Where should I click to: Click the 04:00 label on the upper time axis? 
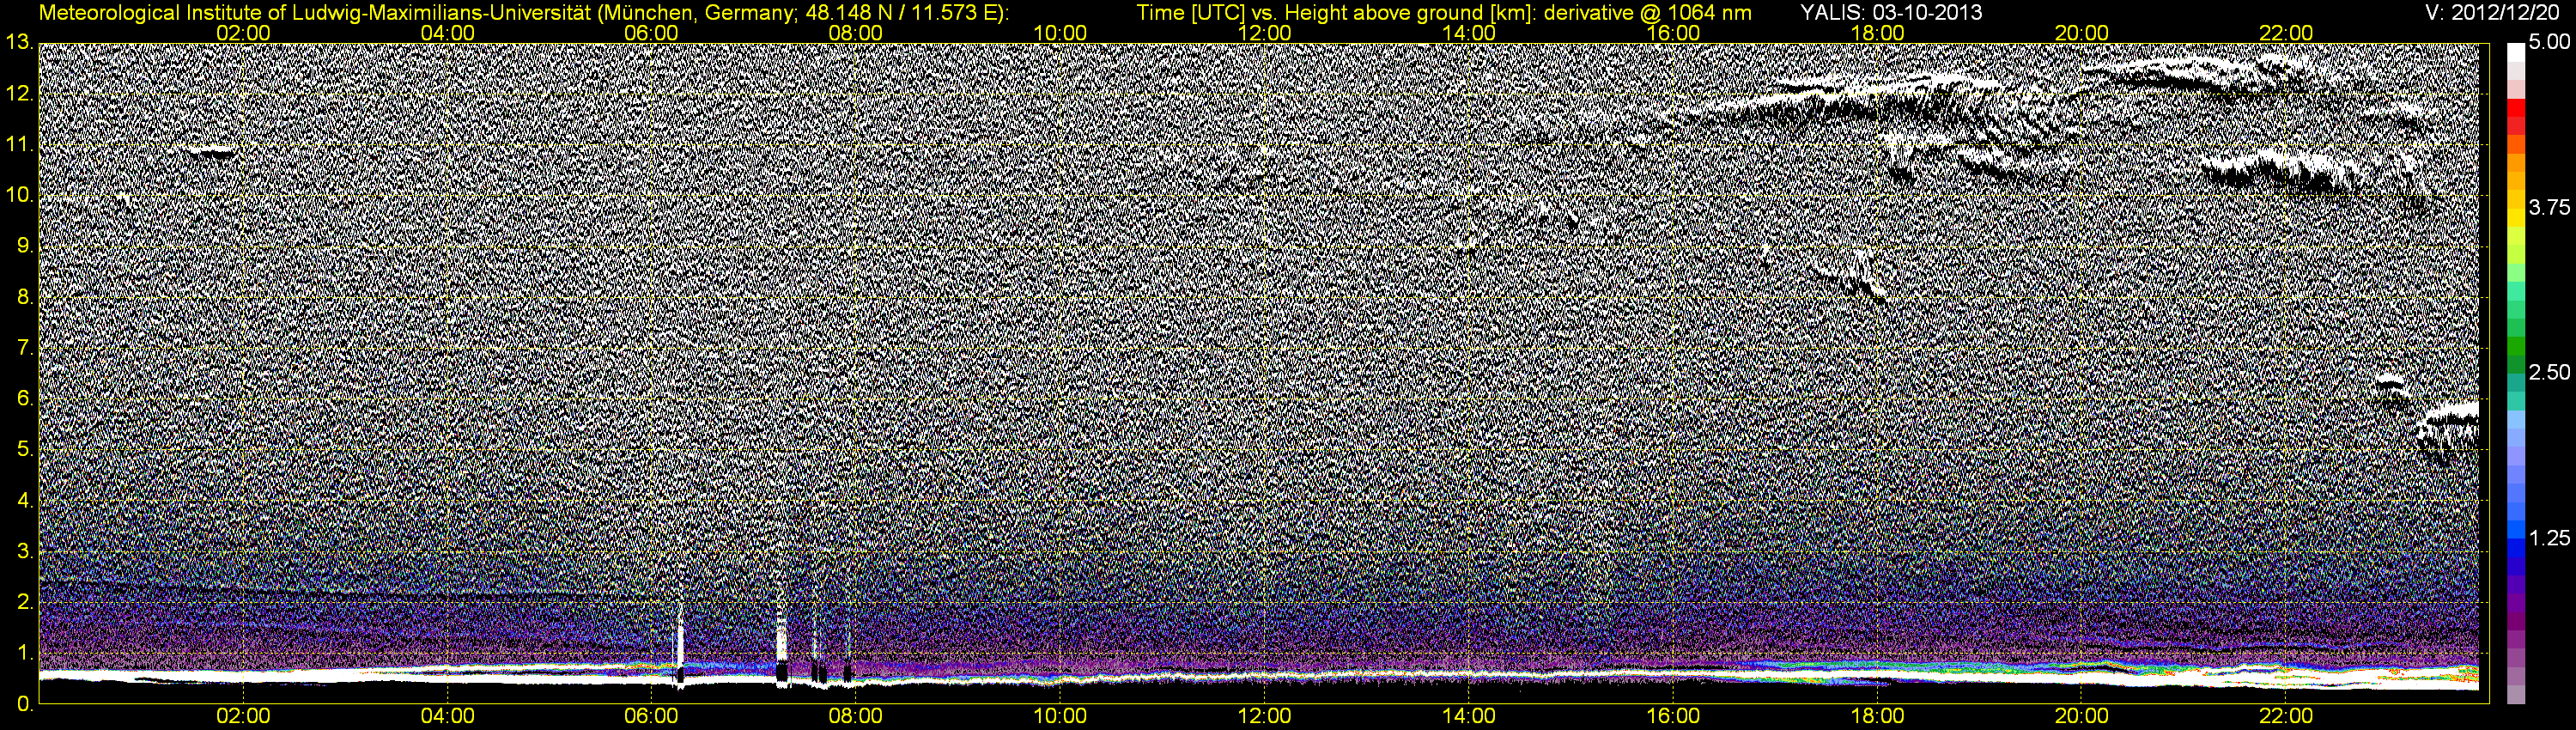tap(447, 33)
